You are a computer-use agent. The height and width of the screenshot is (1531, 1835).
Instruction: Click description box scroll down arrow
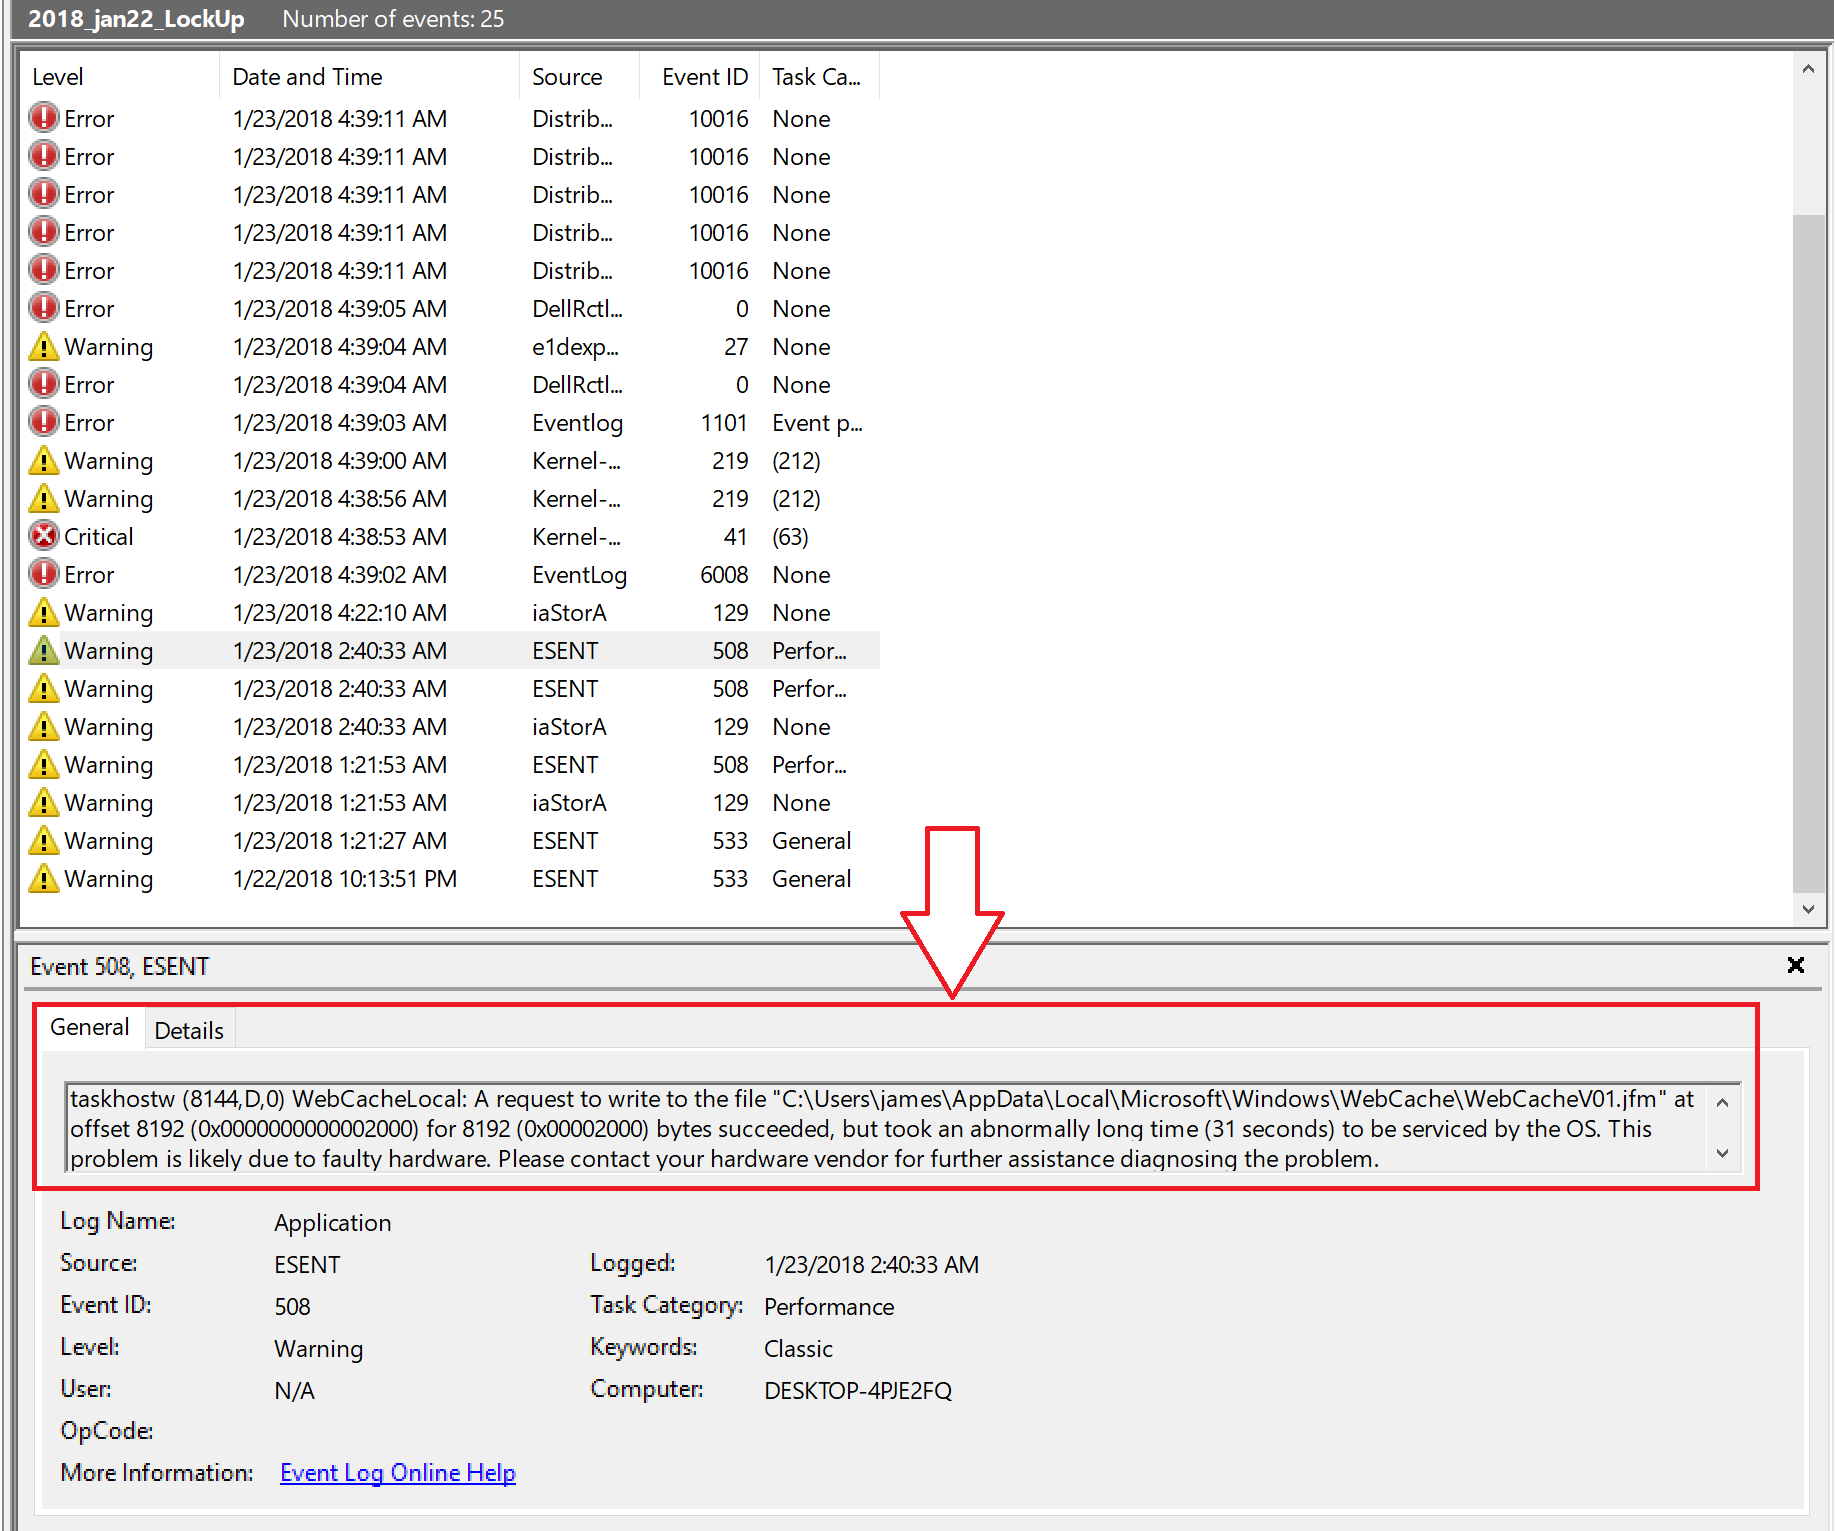[1722, 1153]
